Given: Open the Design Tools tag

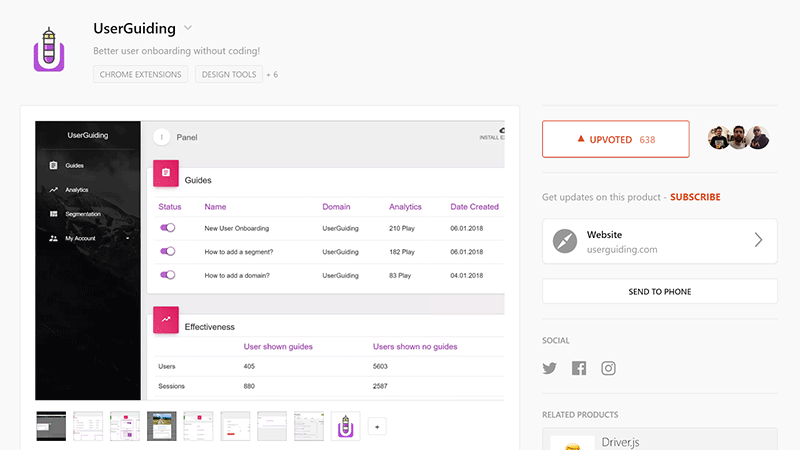Looking at the screenshot, I should tap(229, 74).
